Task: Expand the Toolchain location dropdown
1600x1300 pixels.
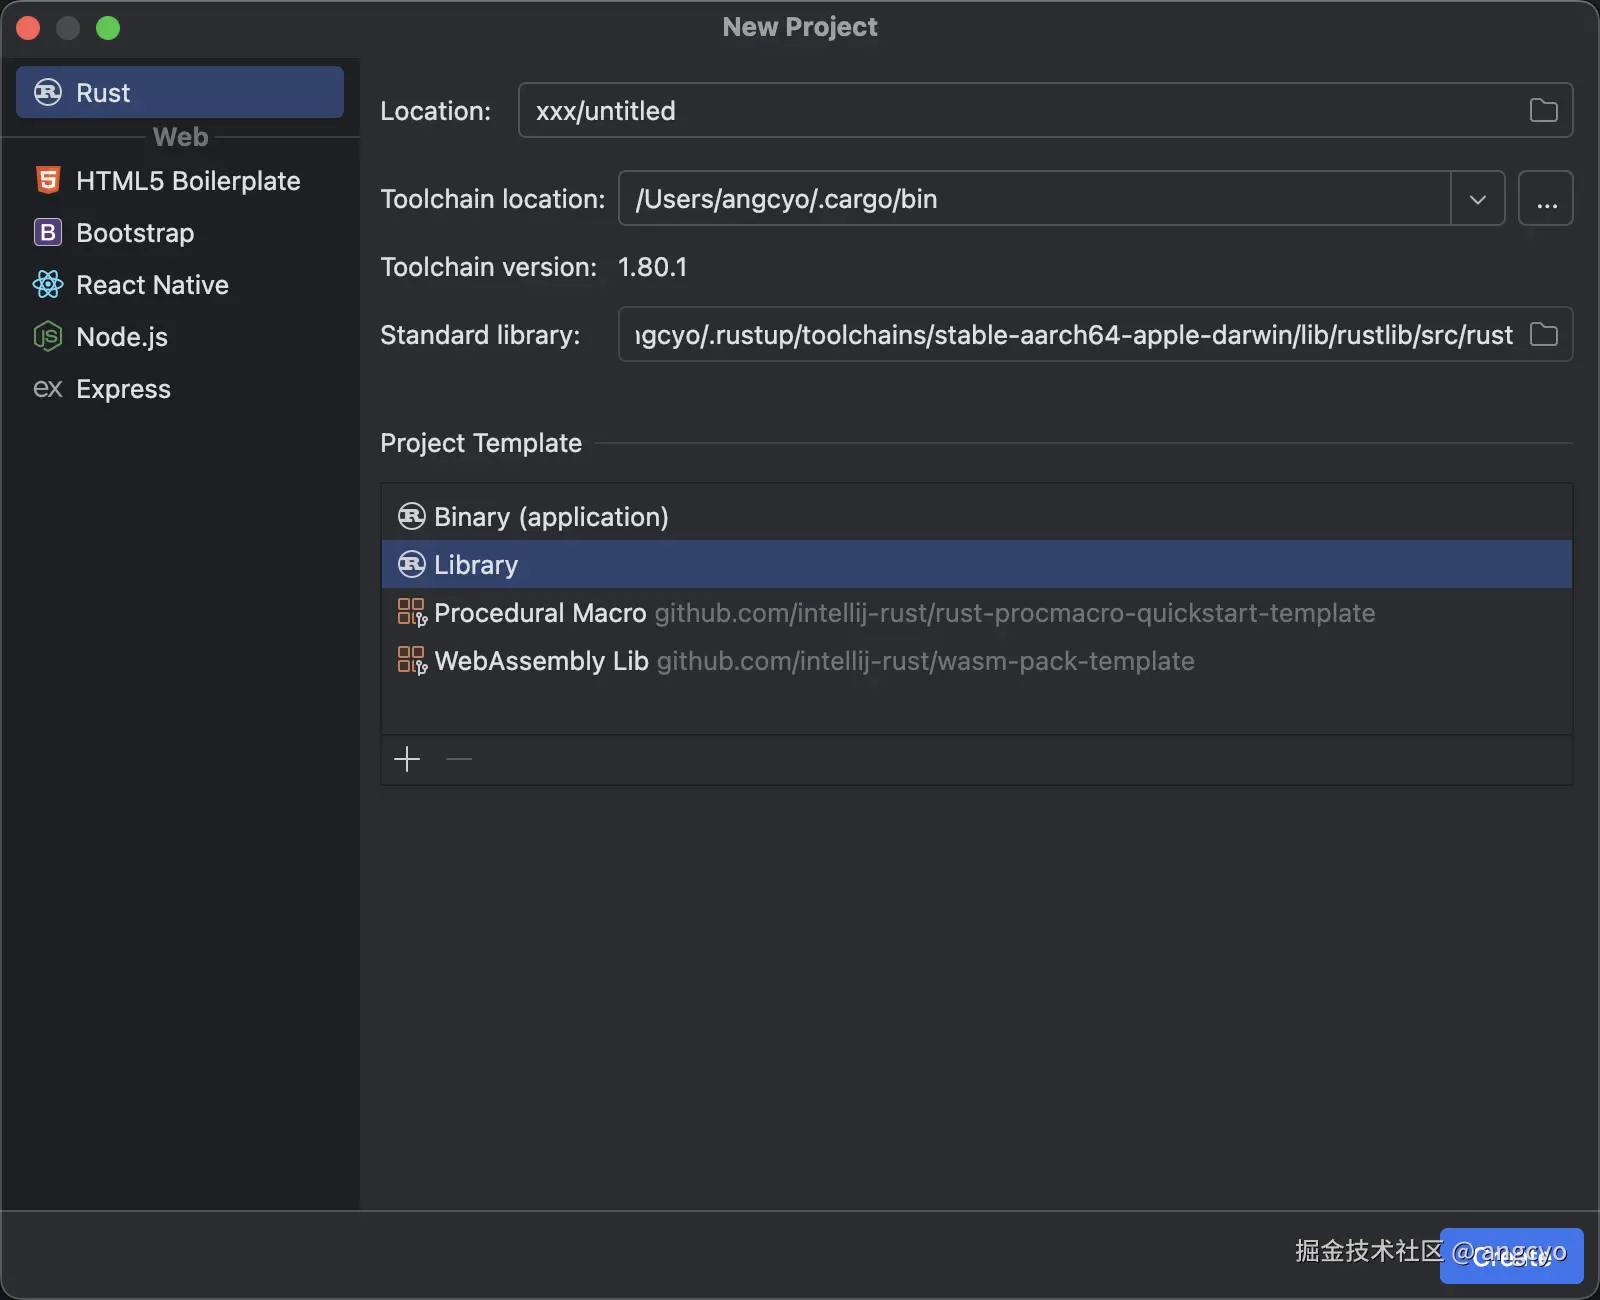Action: 1477,199
